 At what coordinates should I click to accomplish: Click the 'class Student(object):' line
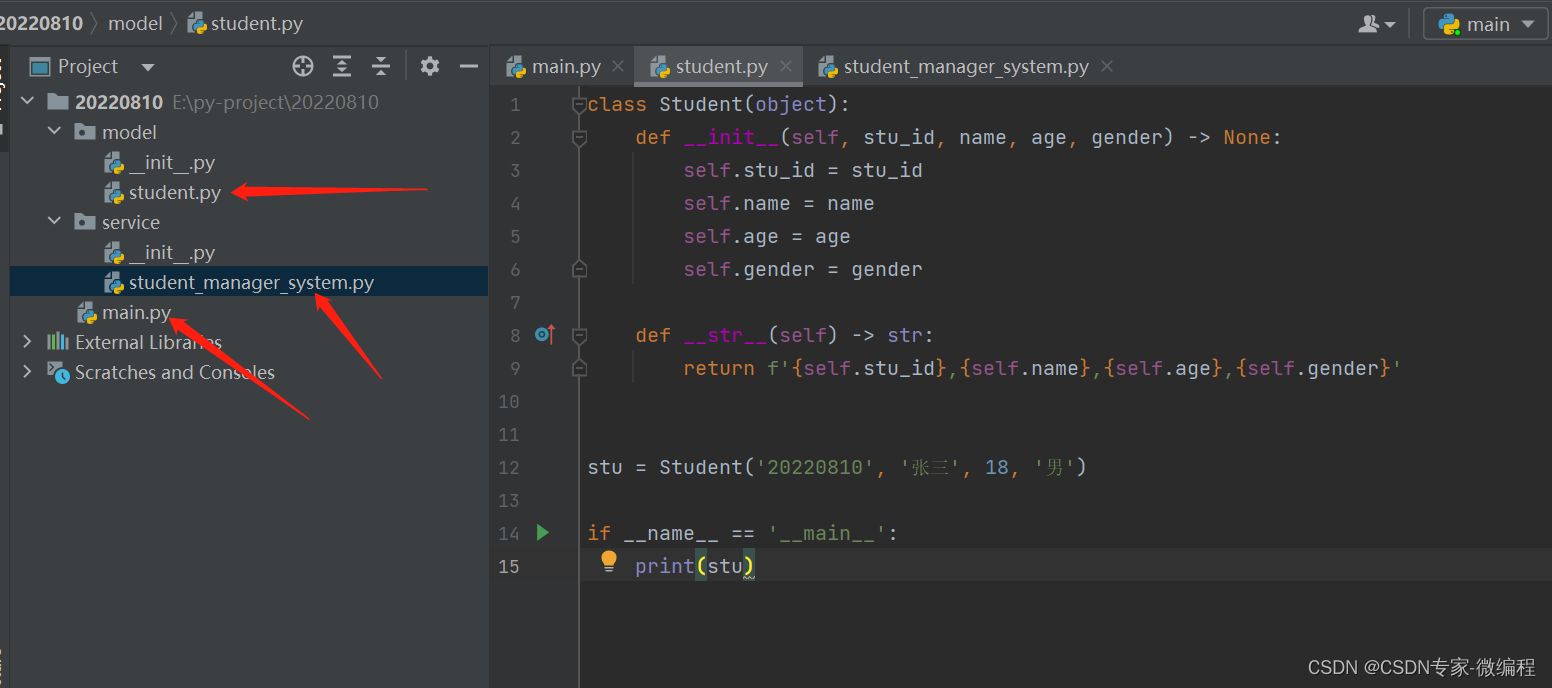coord(718,104)
